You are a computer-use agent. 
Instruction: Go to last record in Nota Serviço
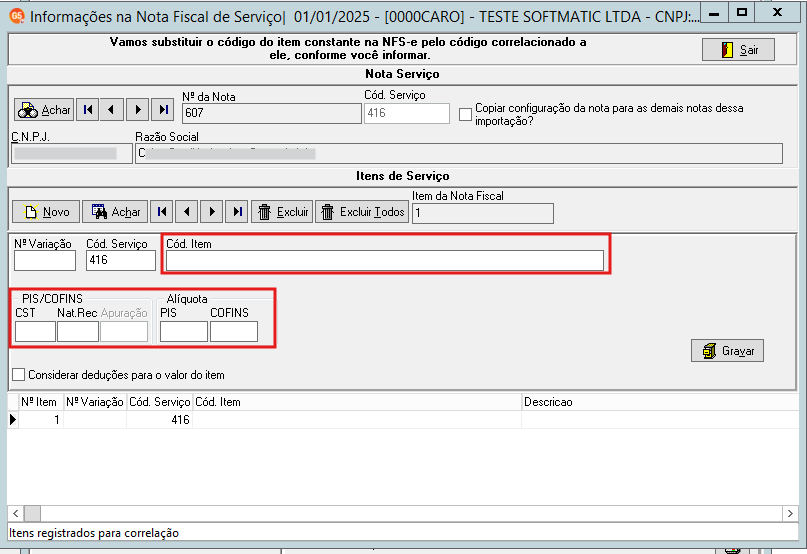pos(163,110)
